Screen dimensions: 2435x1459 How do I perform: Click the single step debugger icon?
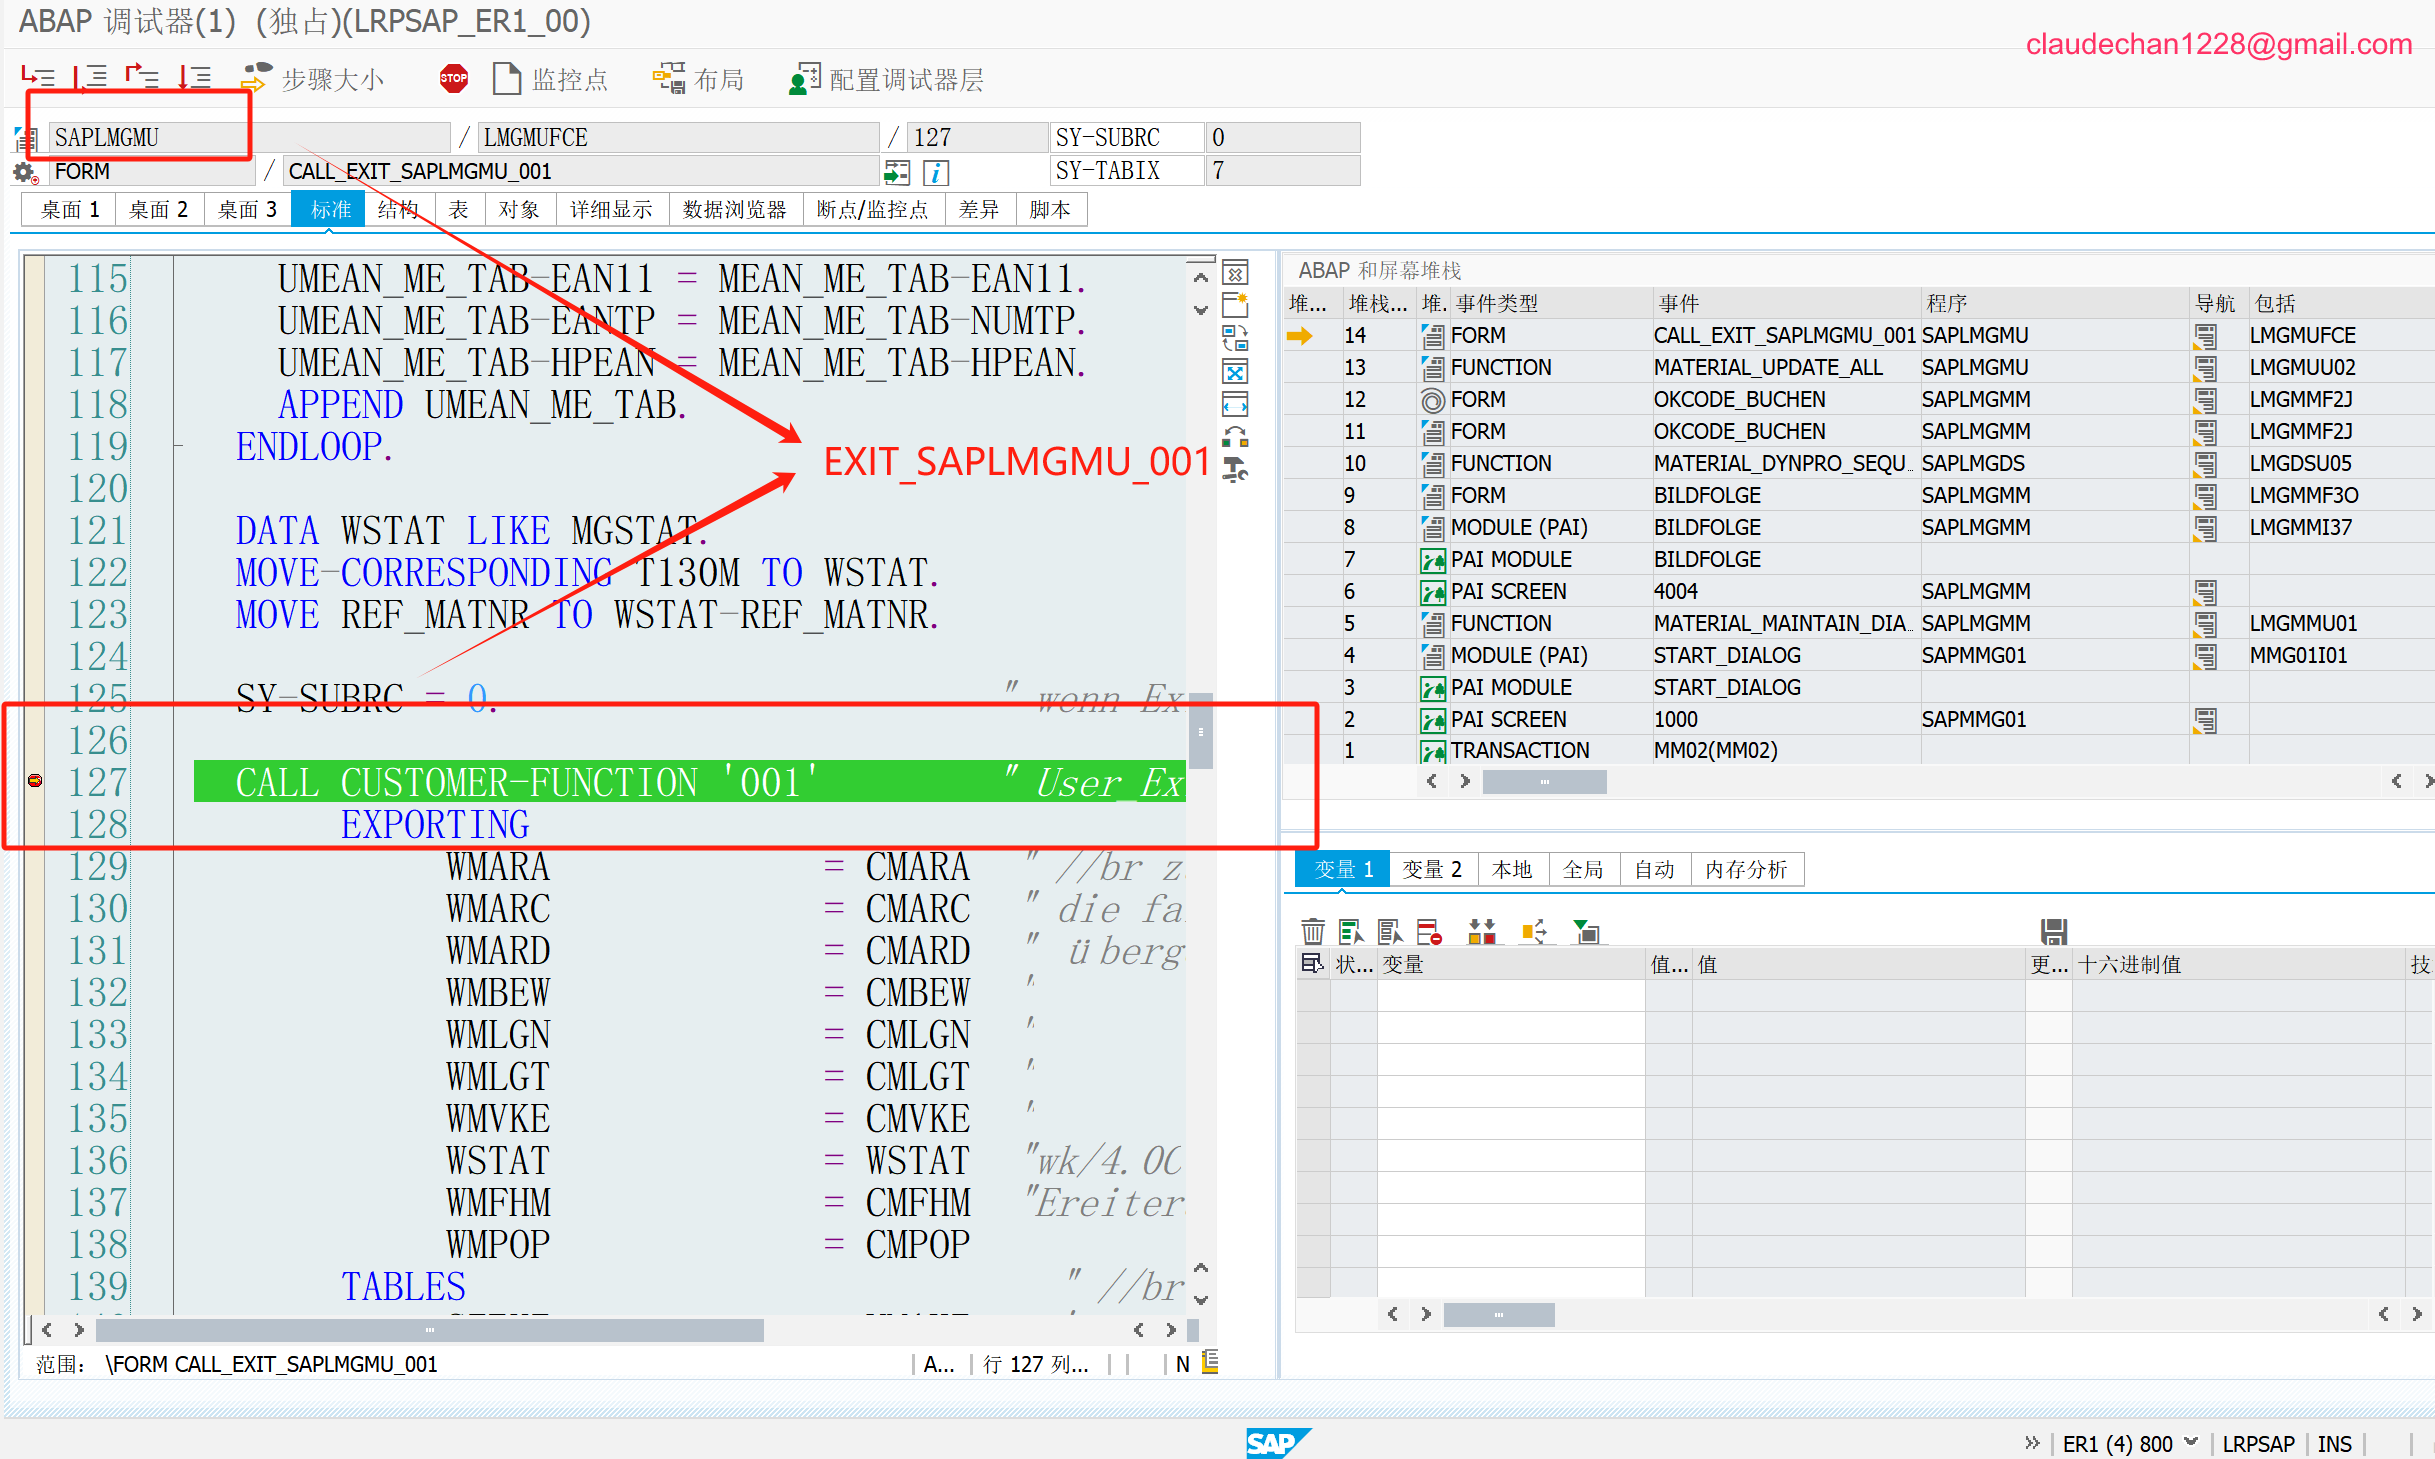click(x=38, y=77)
